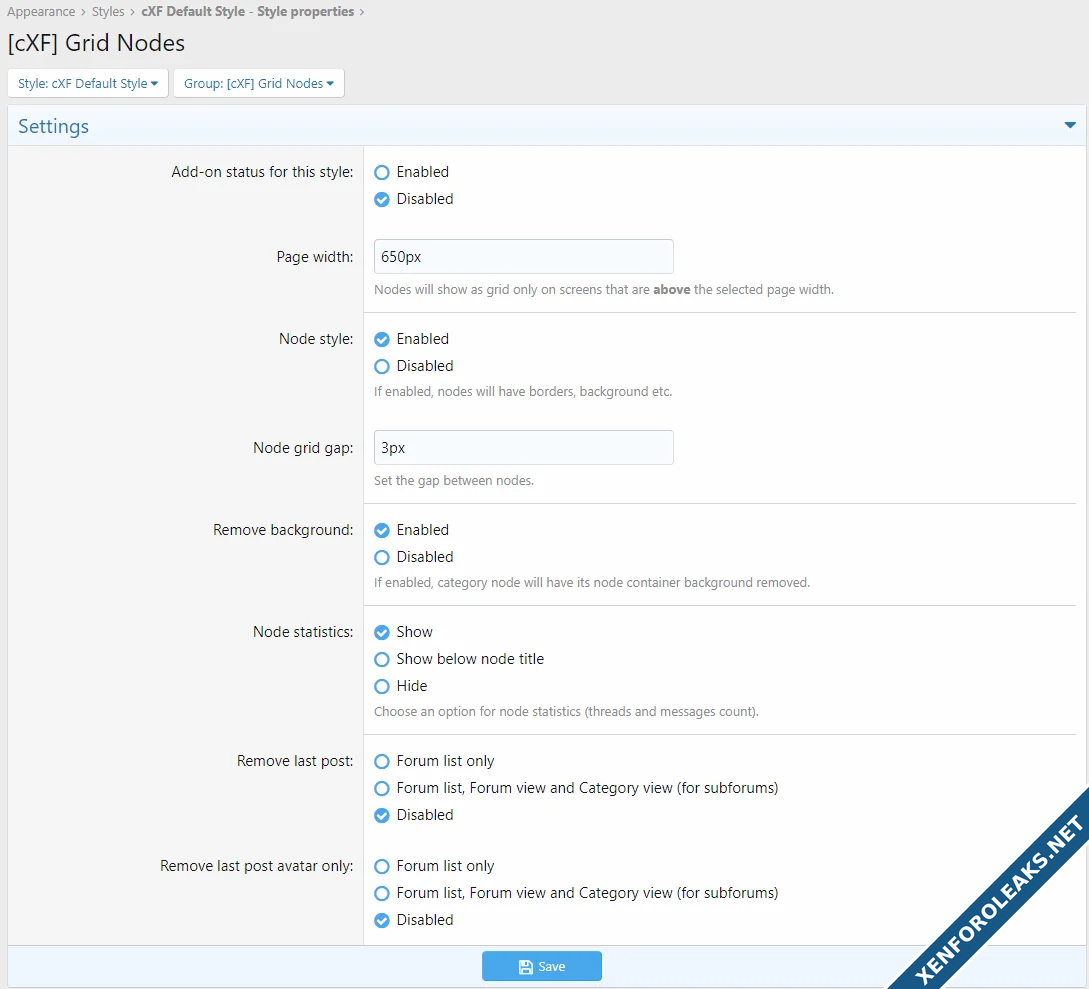Screen dimensions: 1089x989
Task: Select Hide for Node statistics
Action: (x=382, y=687)
